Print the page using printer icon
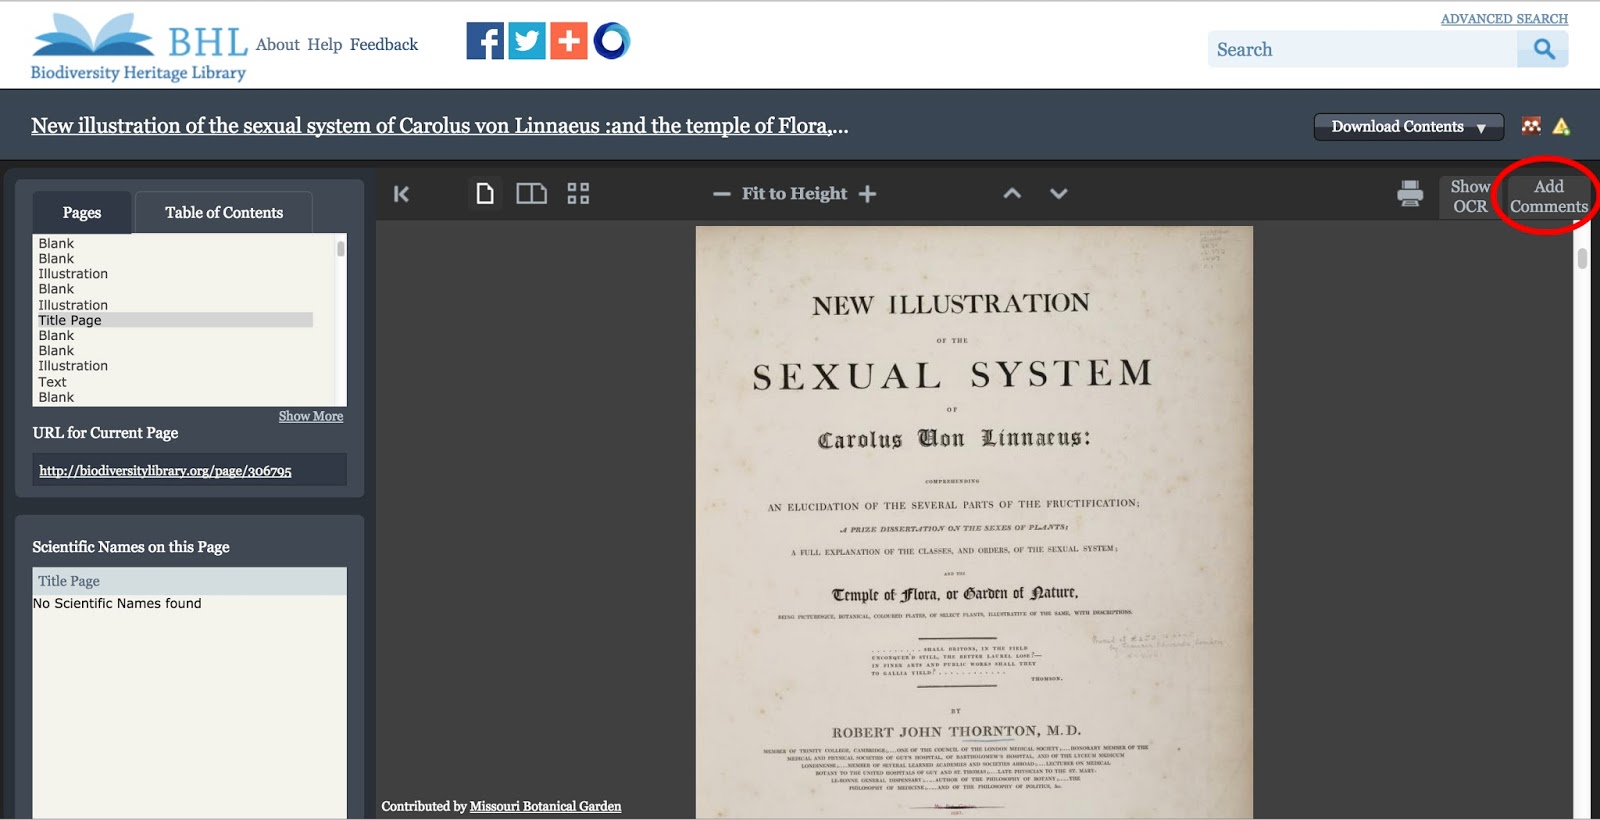This screenshot has height=820, width=1600. pyautogui.click(x=1410, y=193)
